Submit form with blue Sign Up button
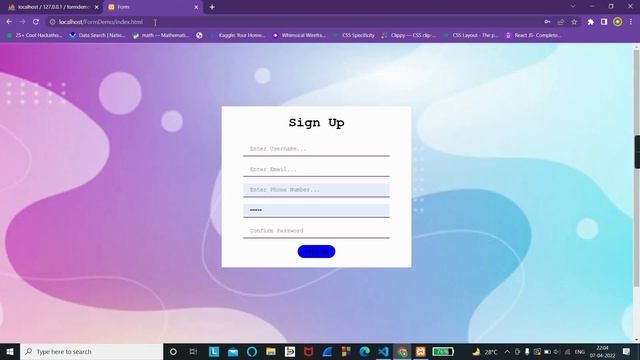 click(316, 251)
